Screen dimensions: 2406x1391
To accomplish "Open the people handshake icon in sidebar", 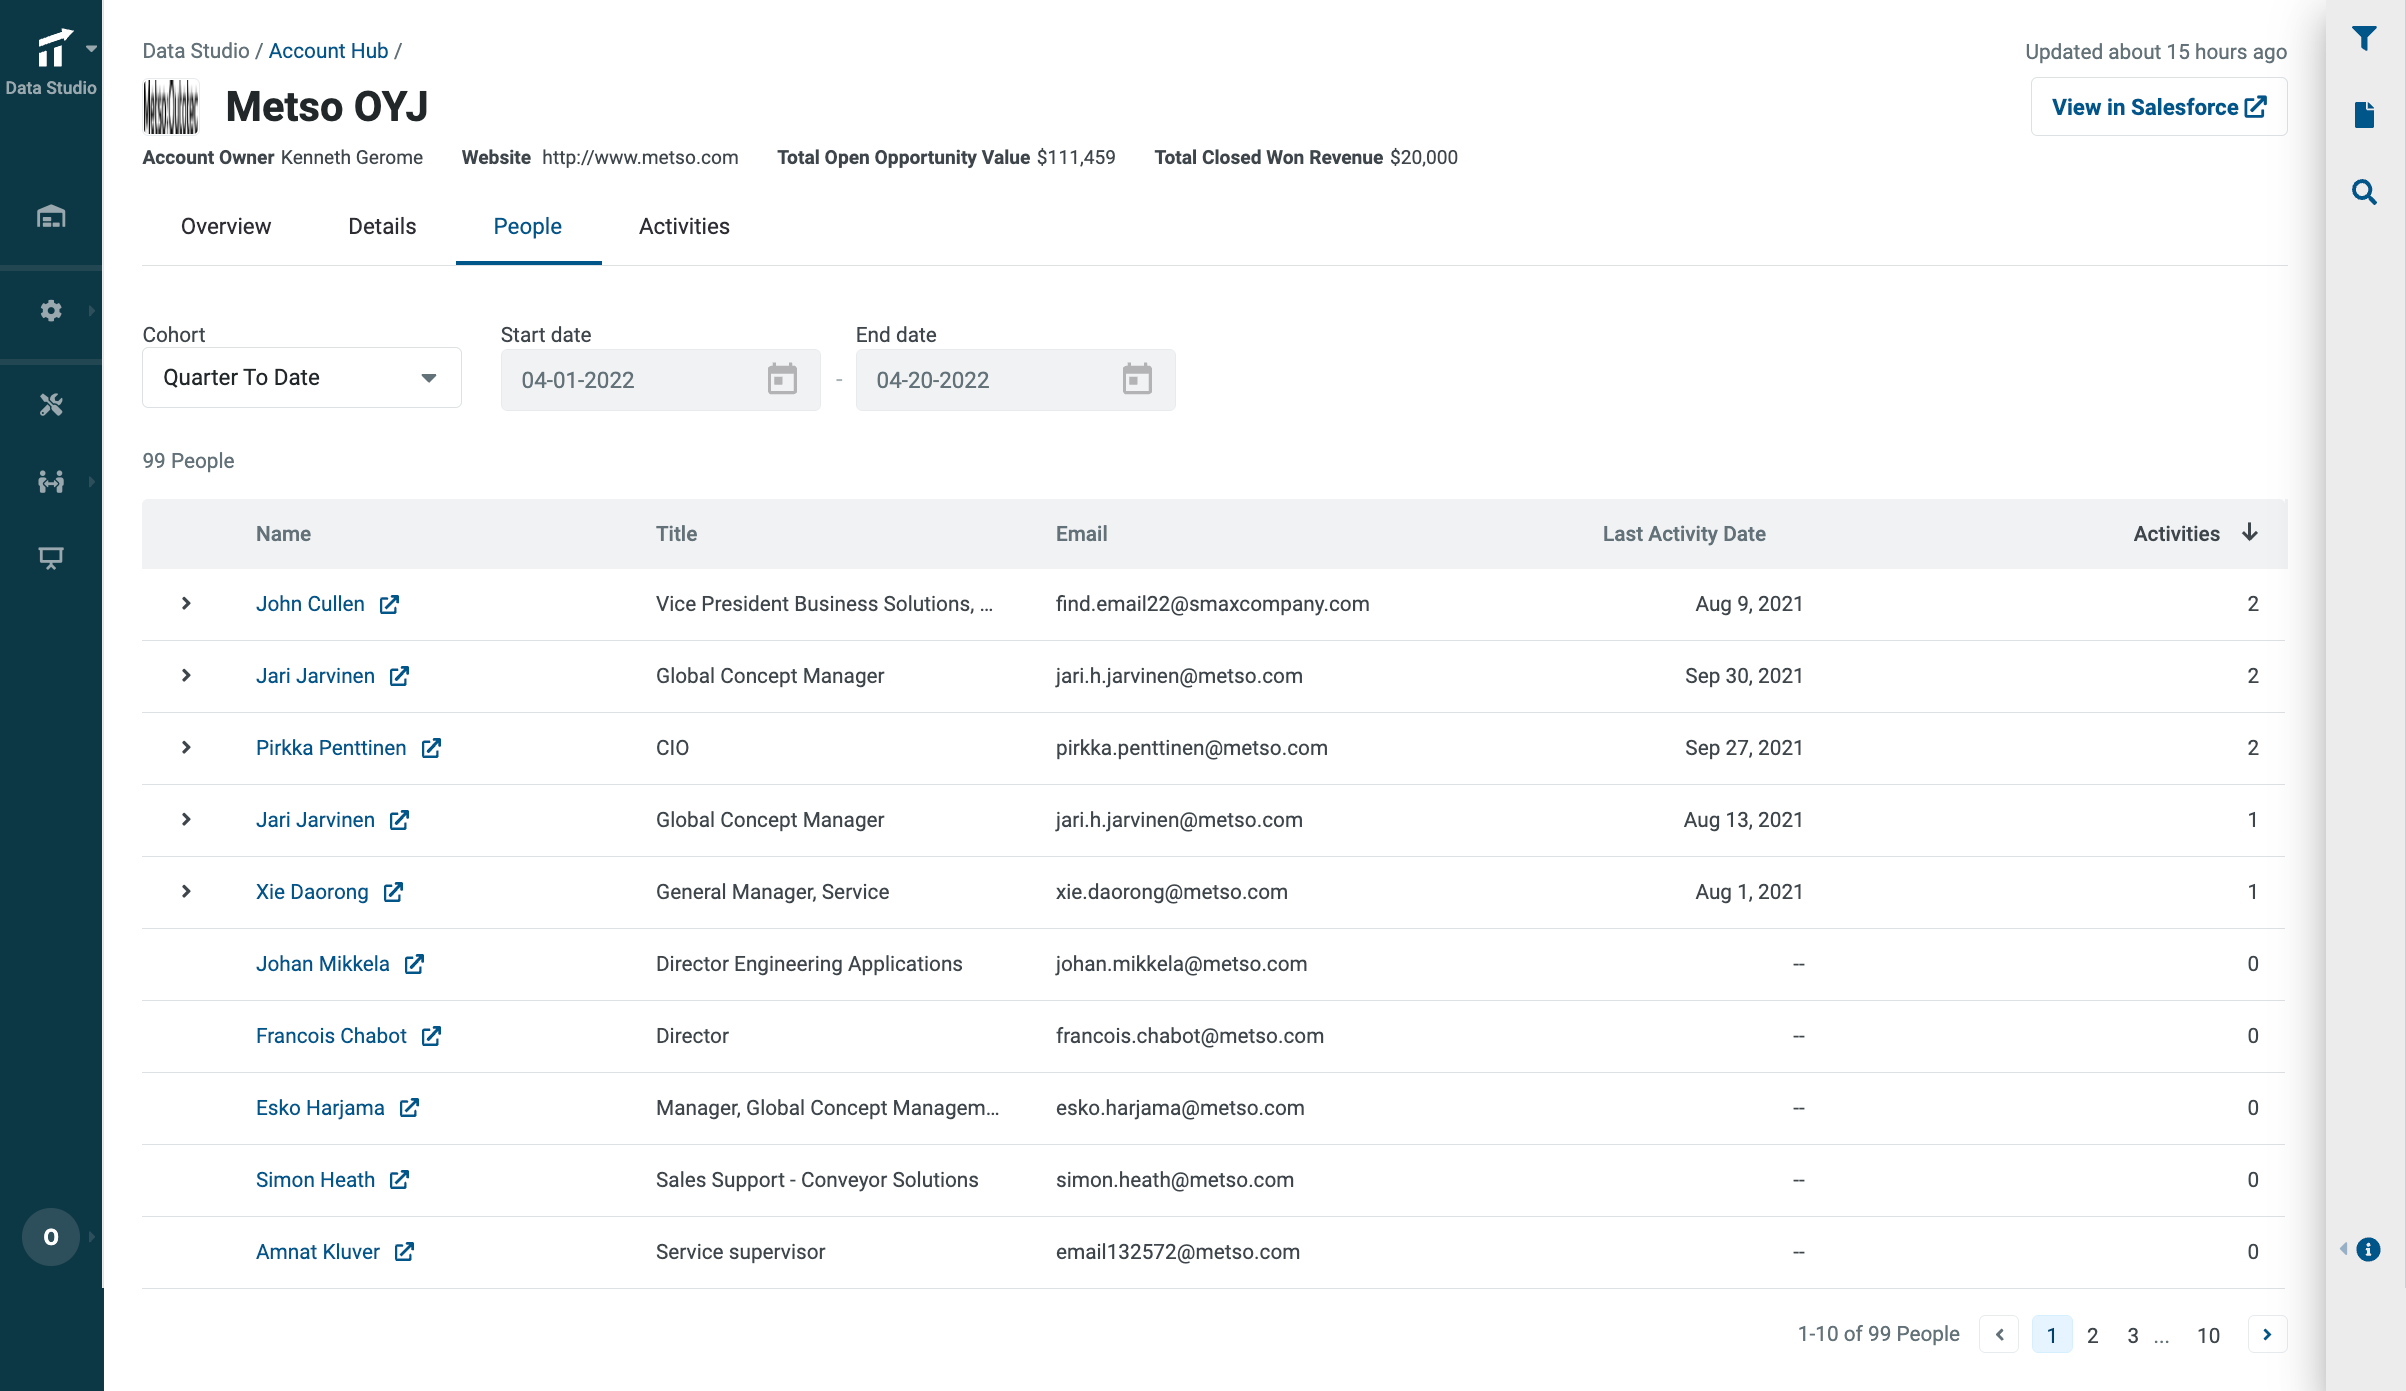I will point(51,482).
